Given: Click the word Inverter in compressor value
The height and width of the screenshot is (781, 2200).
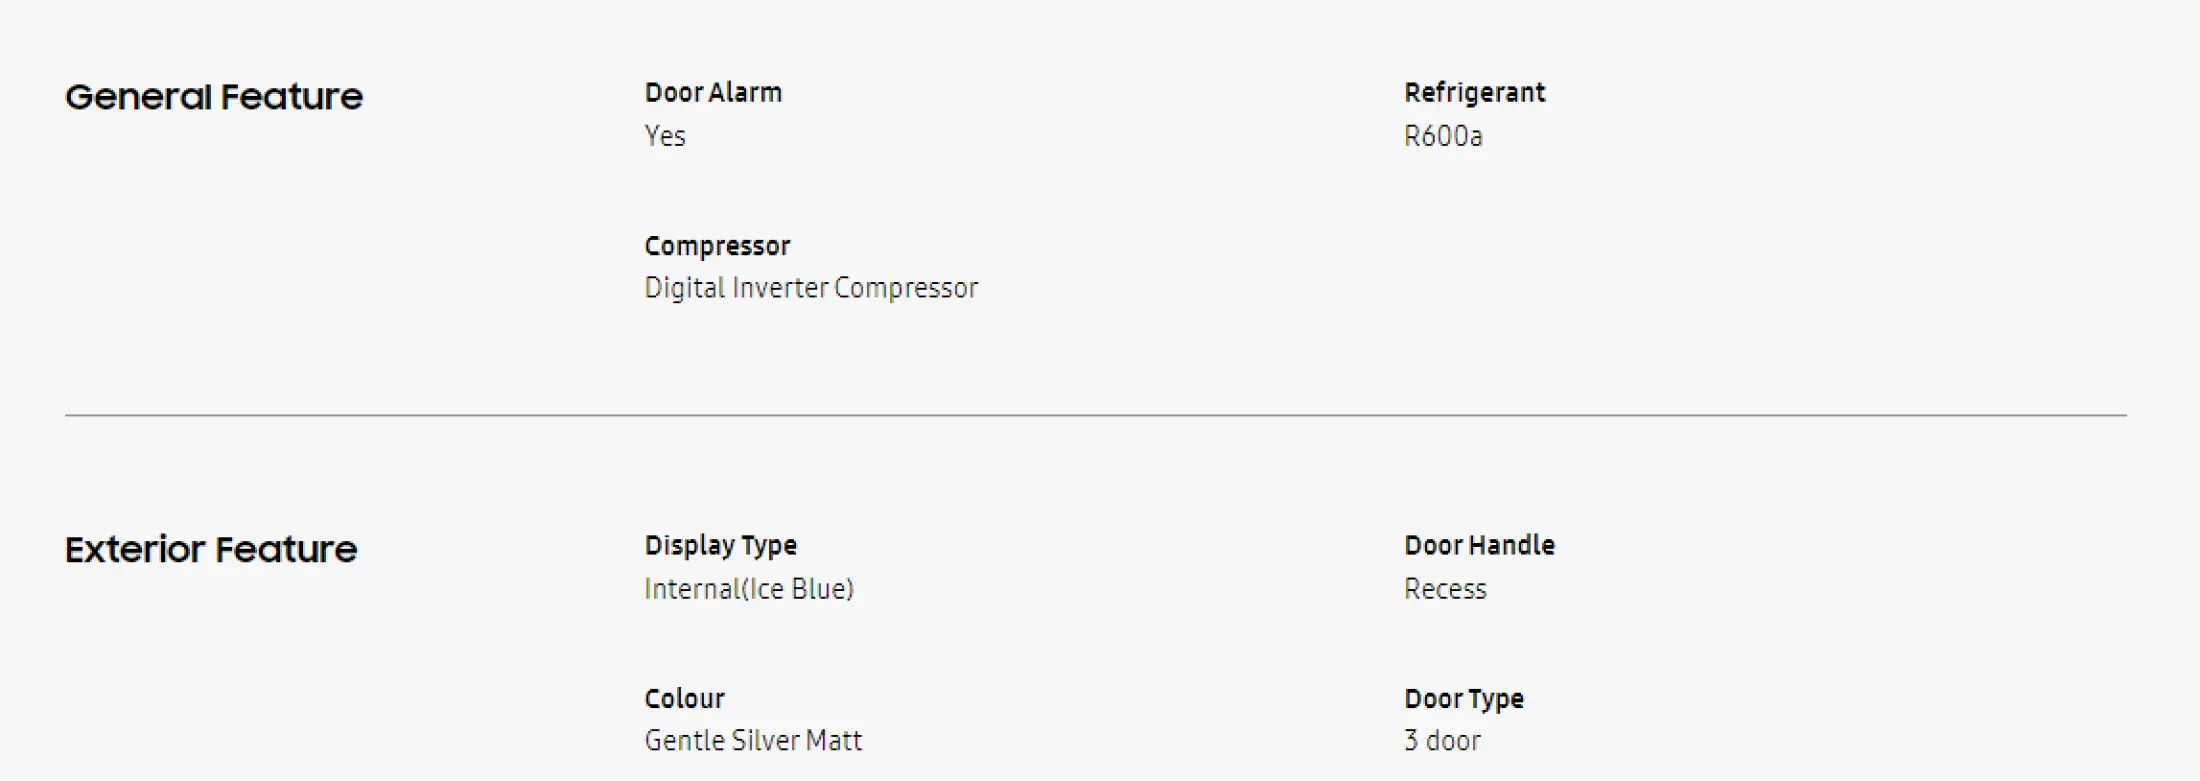Looking at the screenshot, I should point(780,288).
